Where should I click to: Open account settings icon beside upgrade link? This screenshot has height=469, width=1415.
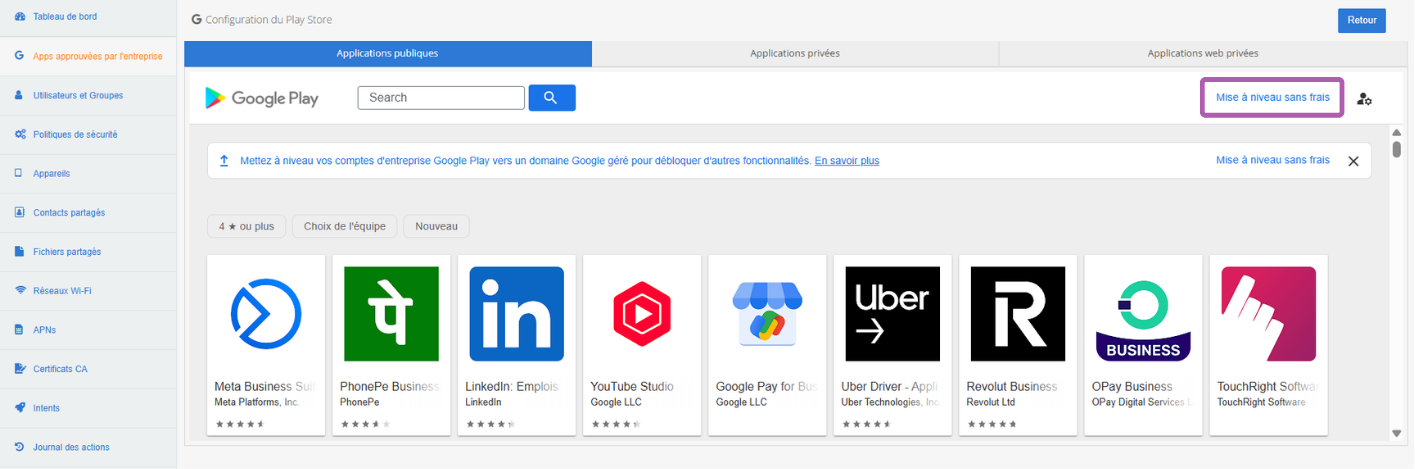click(1364, 98)
